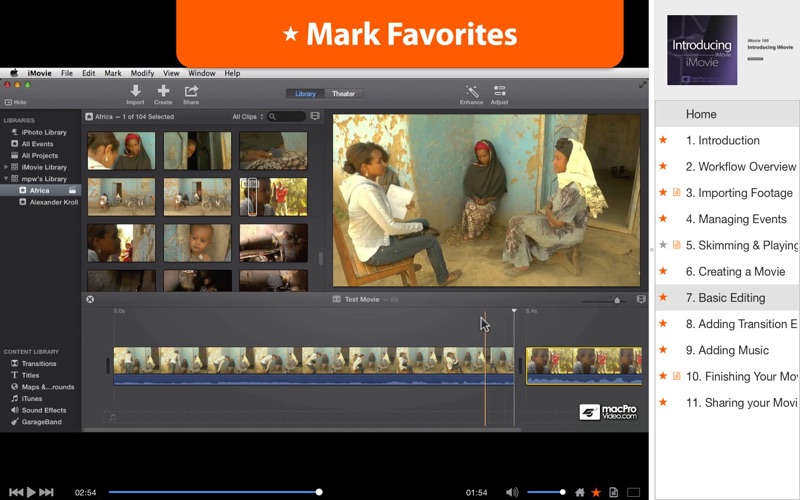Image resolution: width=800 pixels, height=500 pixels.
Task: Toggle filmstrip appearance icon beside search field
Action: click(315, 116)
